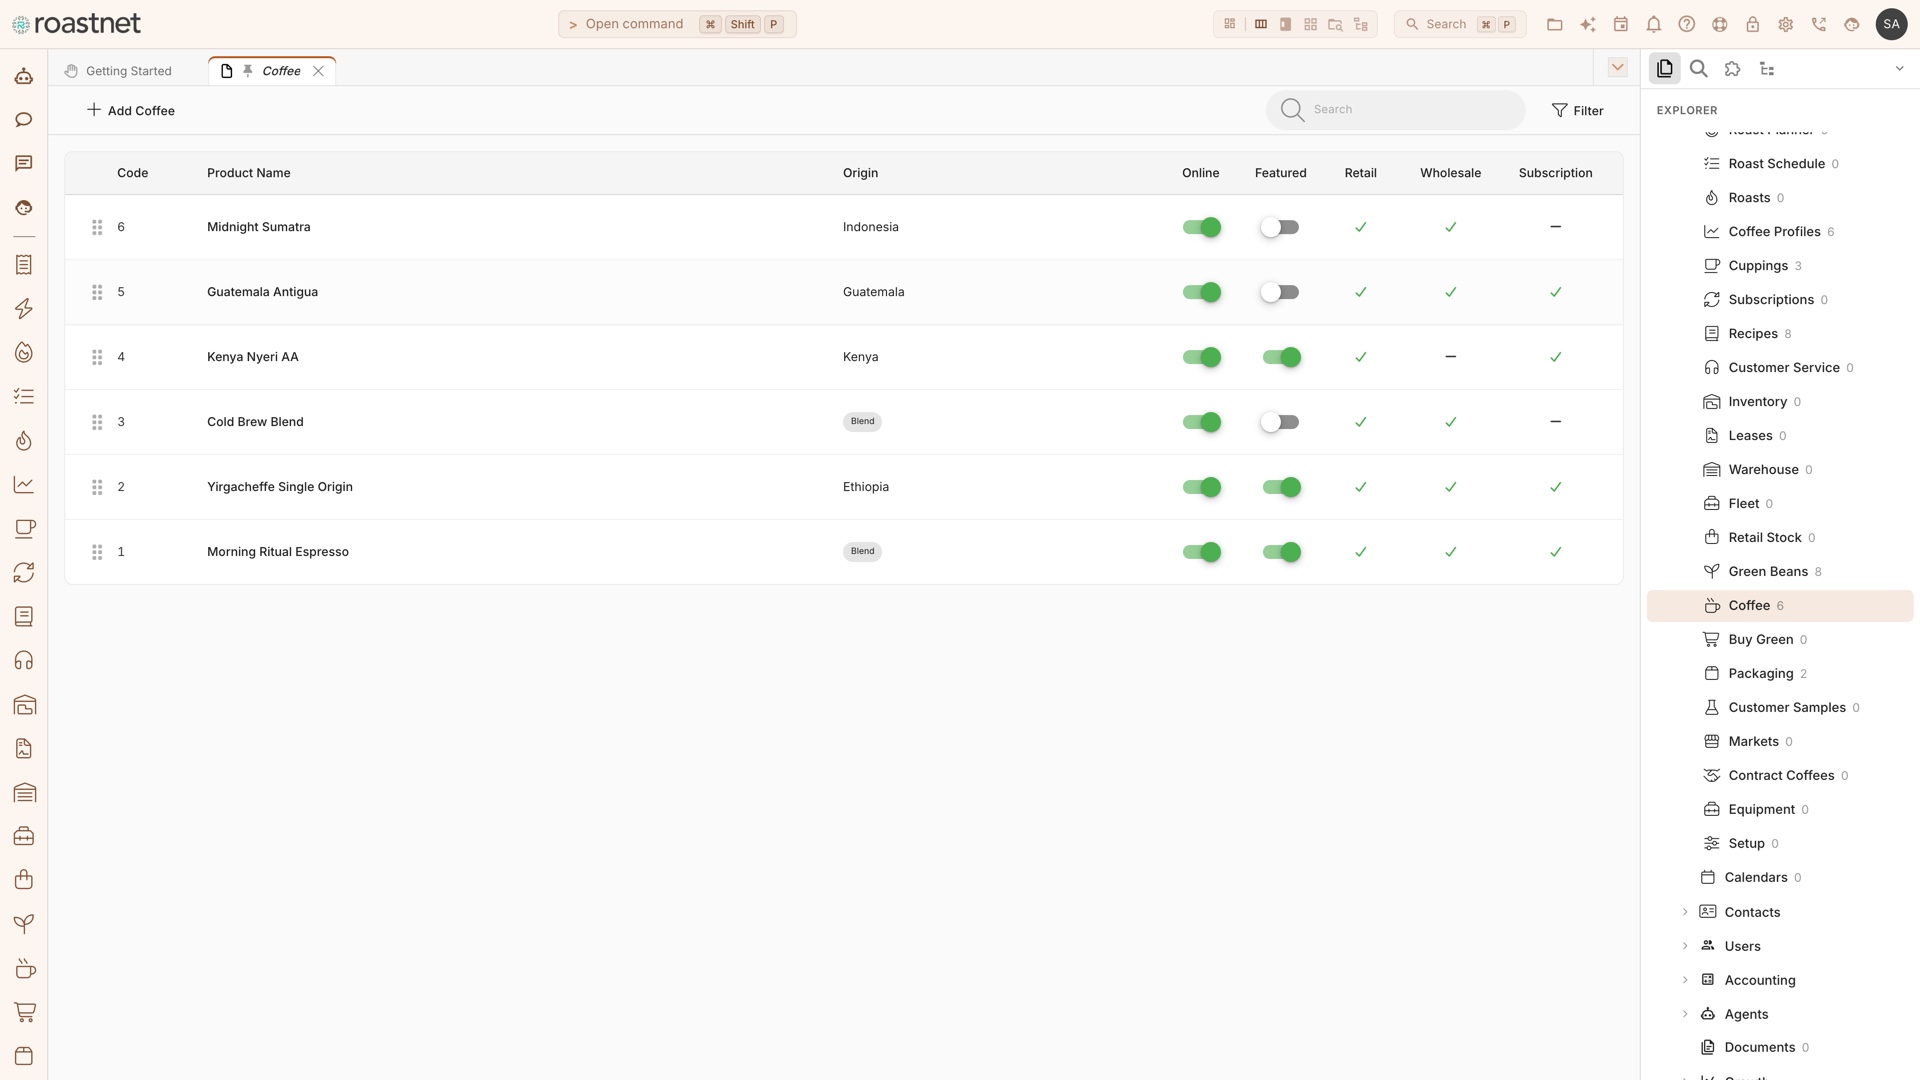Click the settings gear icon in top bar
Viewport: 1920px width, 1080px height.
tap(1785, 24)
